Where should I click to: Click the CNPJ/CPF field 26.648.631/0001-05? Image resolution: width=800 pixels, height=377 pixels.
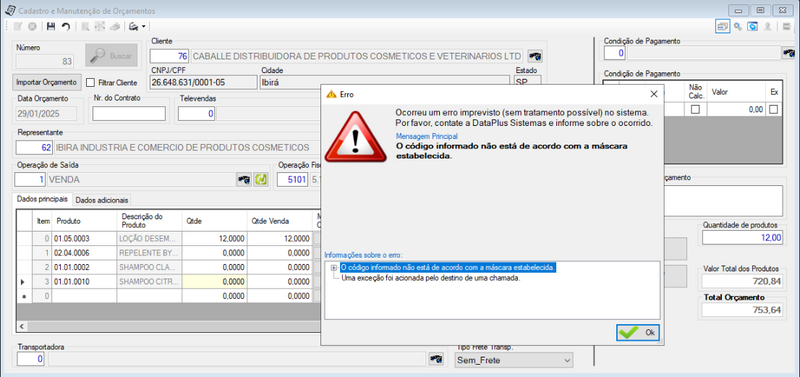tap(204, 82)
